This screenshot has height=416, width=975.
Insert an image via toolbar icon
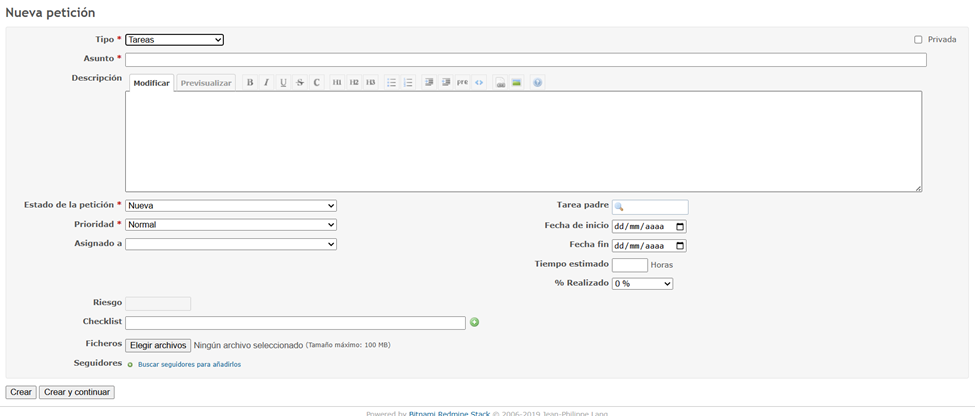pos(516,82)
